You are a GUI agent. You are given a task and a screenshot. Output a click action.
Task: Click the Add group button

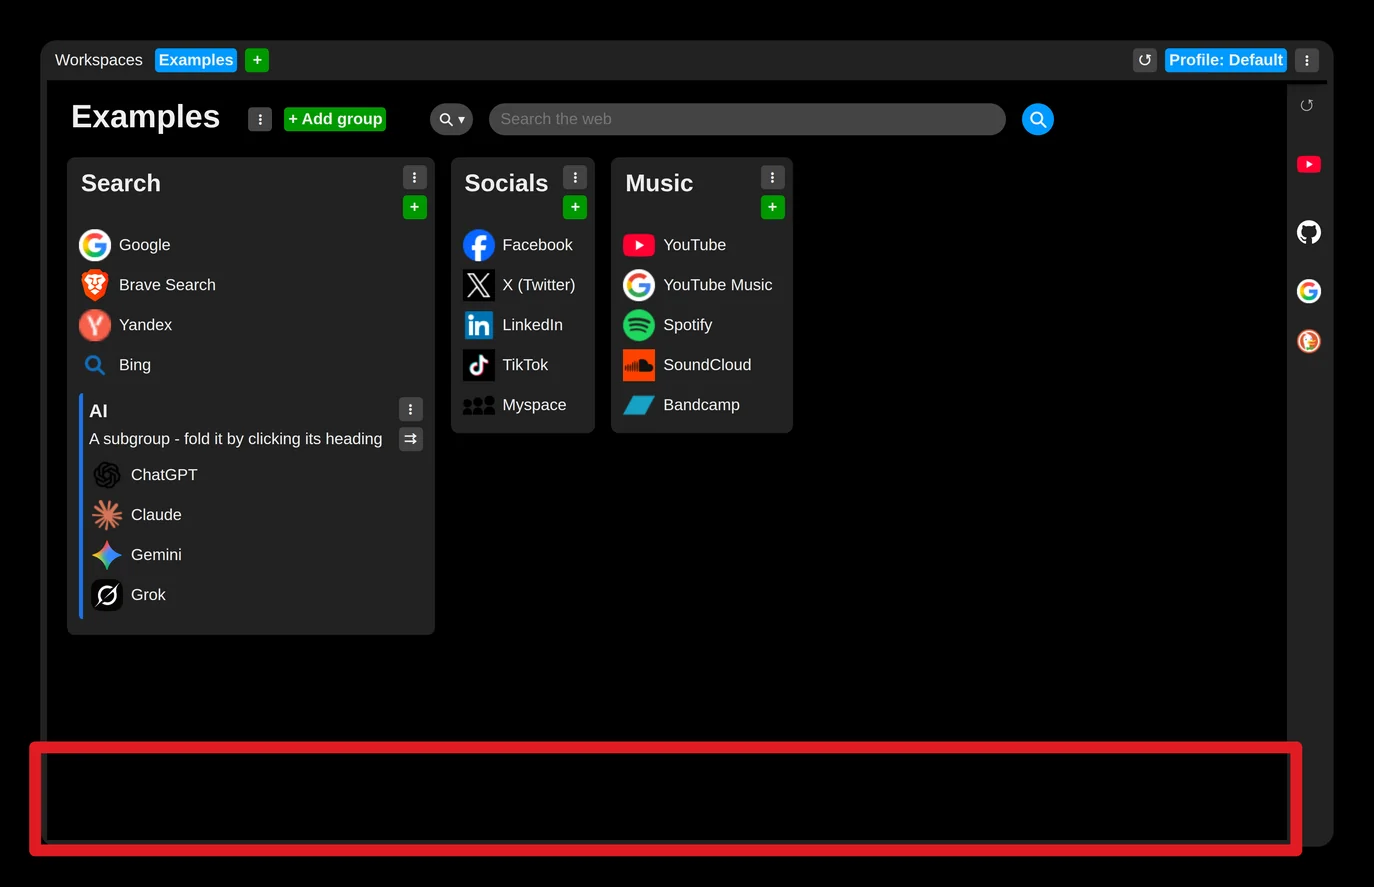click(335, 119)
